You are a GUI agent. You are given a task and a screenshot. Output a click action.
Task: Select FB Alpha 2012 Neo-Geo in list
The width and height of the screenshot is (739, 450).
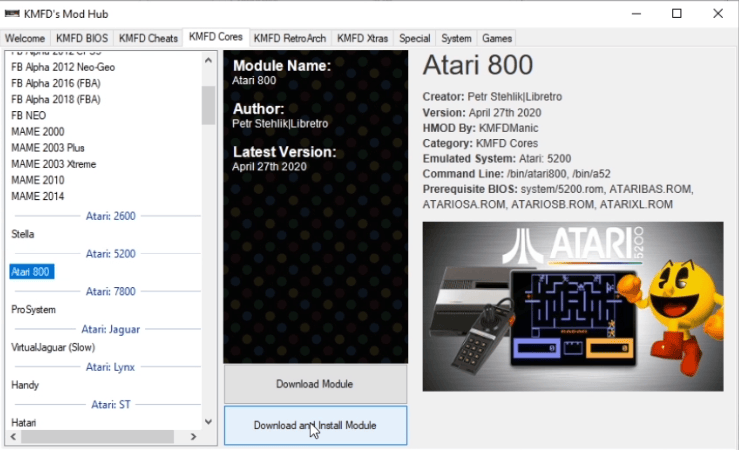point(63,67)
